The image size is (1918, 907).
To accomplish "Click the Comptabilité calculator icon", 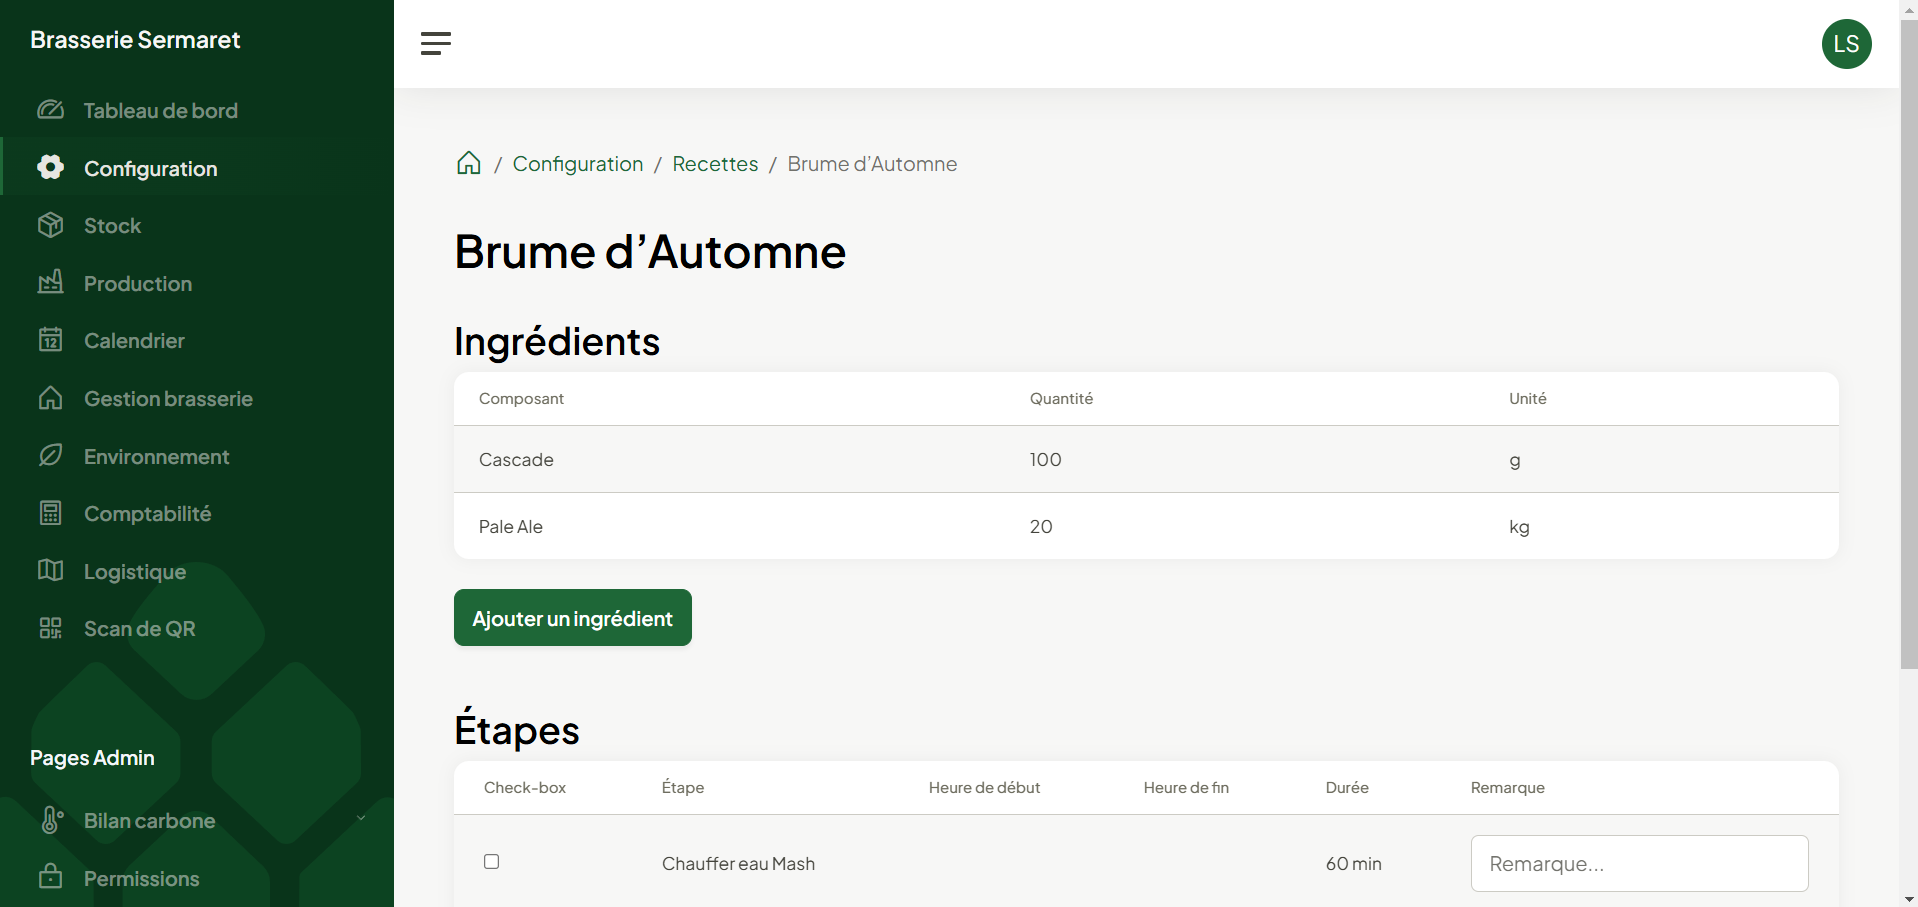I will (x=50, y=514).
